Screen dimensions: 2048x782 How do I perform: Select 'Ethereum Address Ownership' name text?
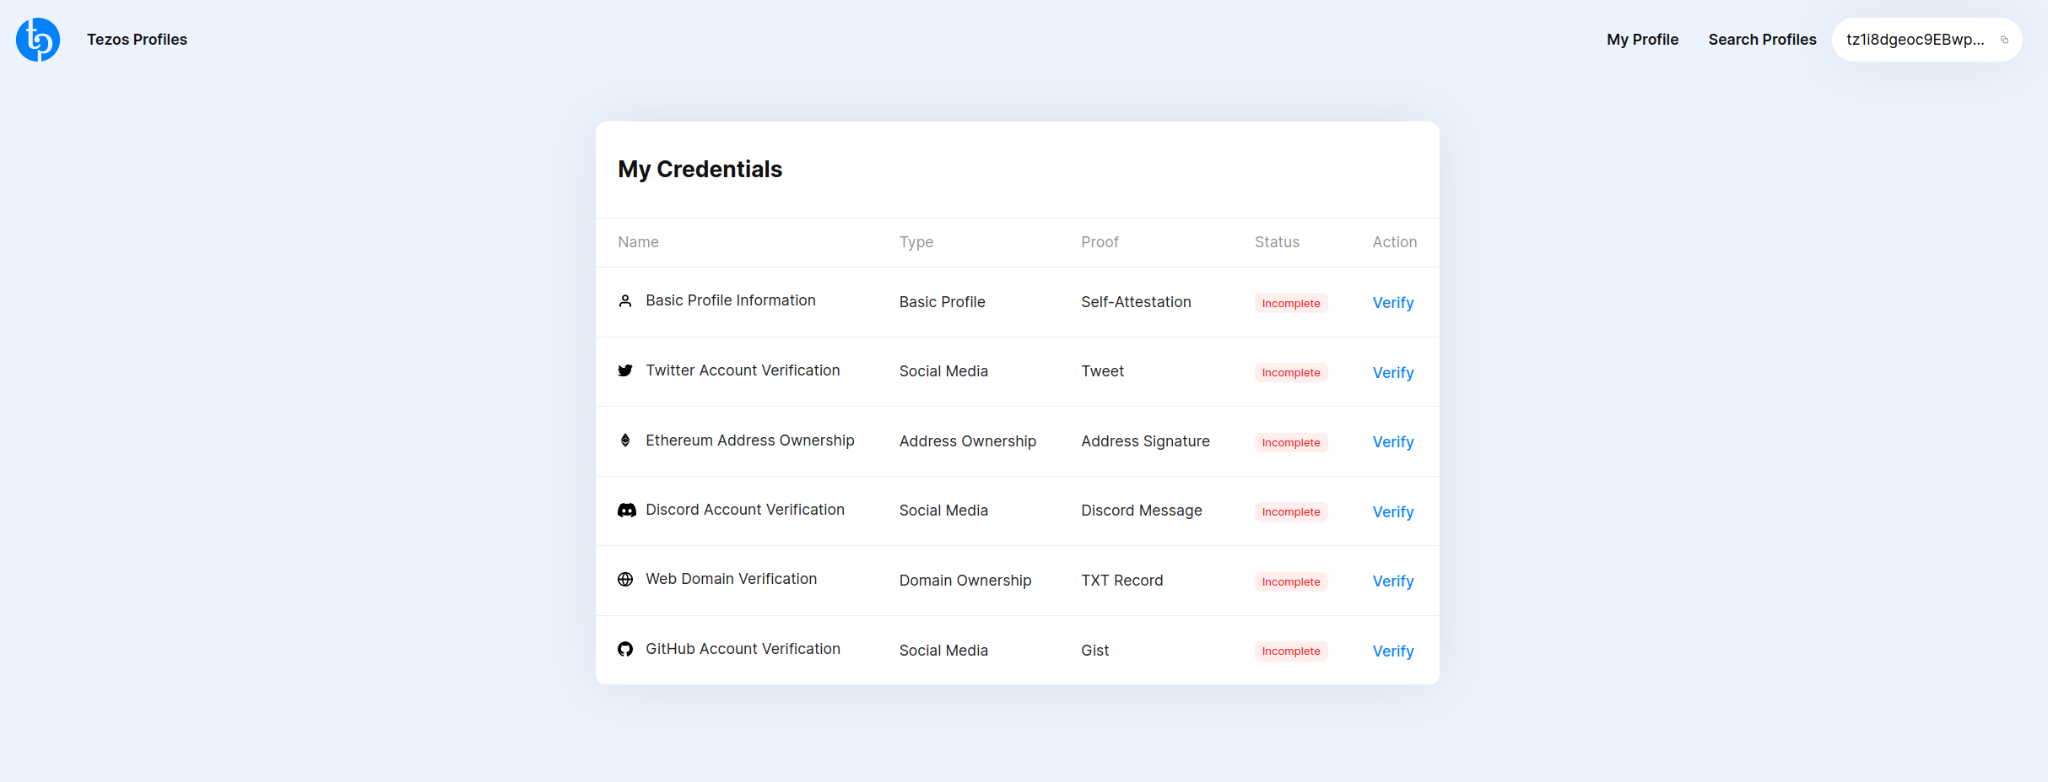point(750,441)
